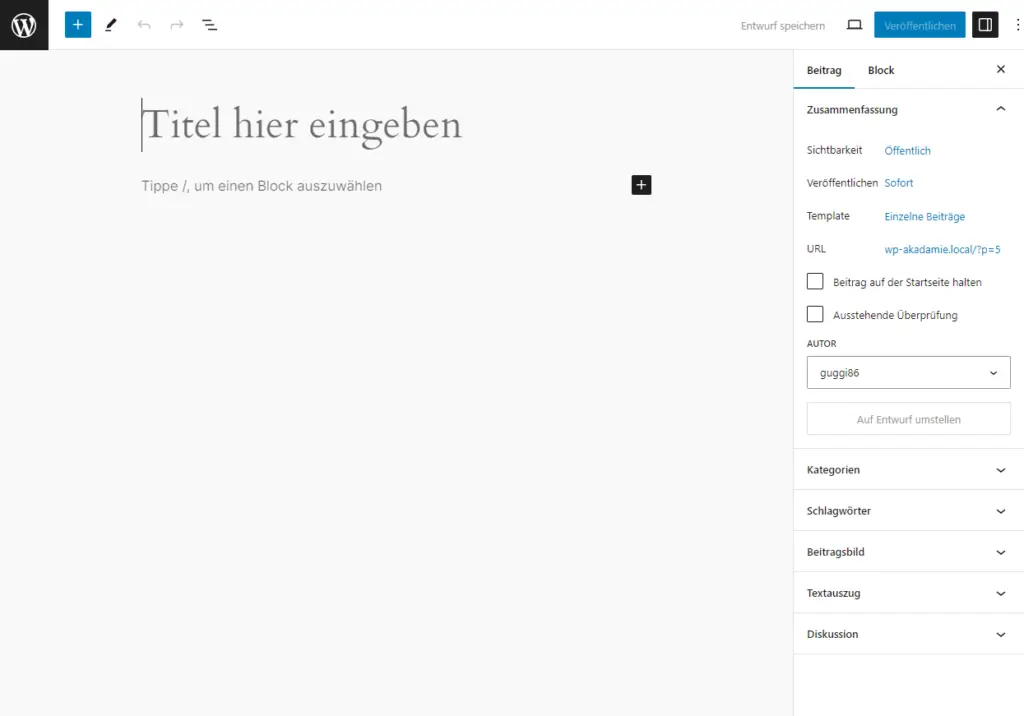Image resolution: width=1024 pixels, height=716 pixels.
Task: Expand the Textauszug panel
Action: (x=908, y=593)
